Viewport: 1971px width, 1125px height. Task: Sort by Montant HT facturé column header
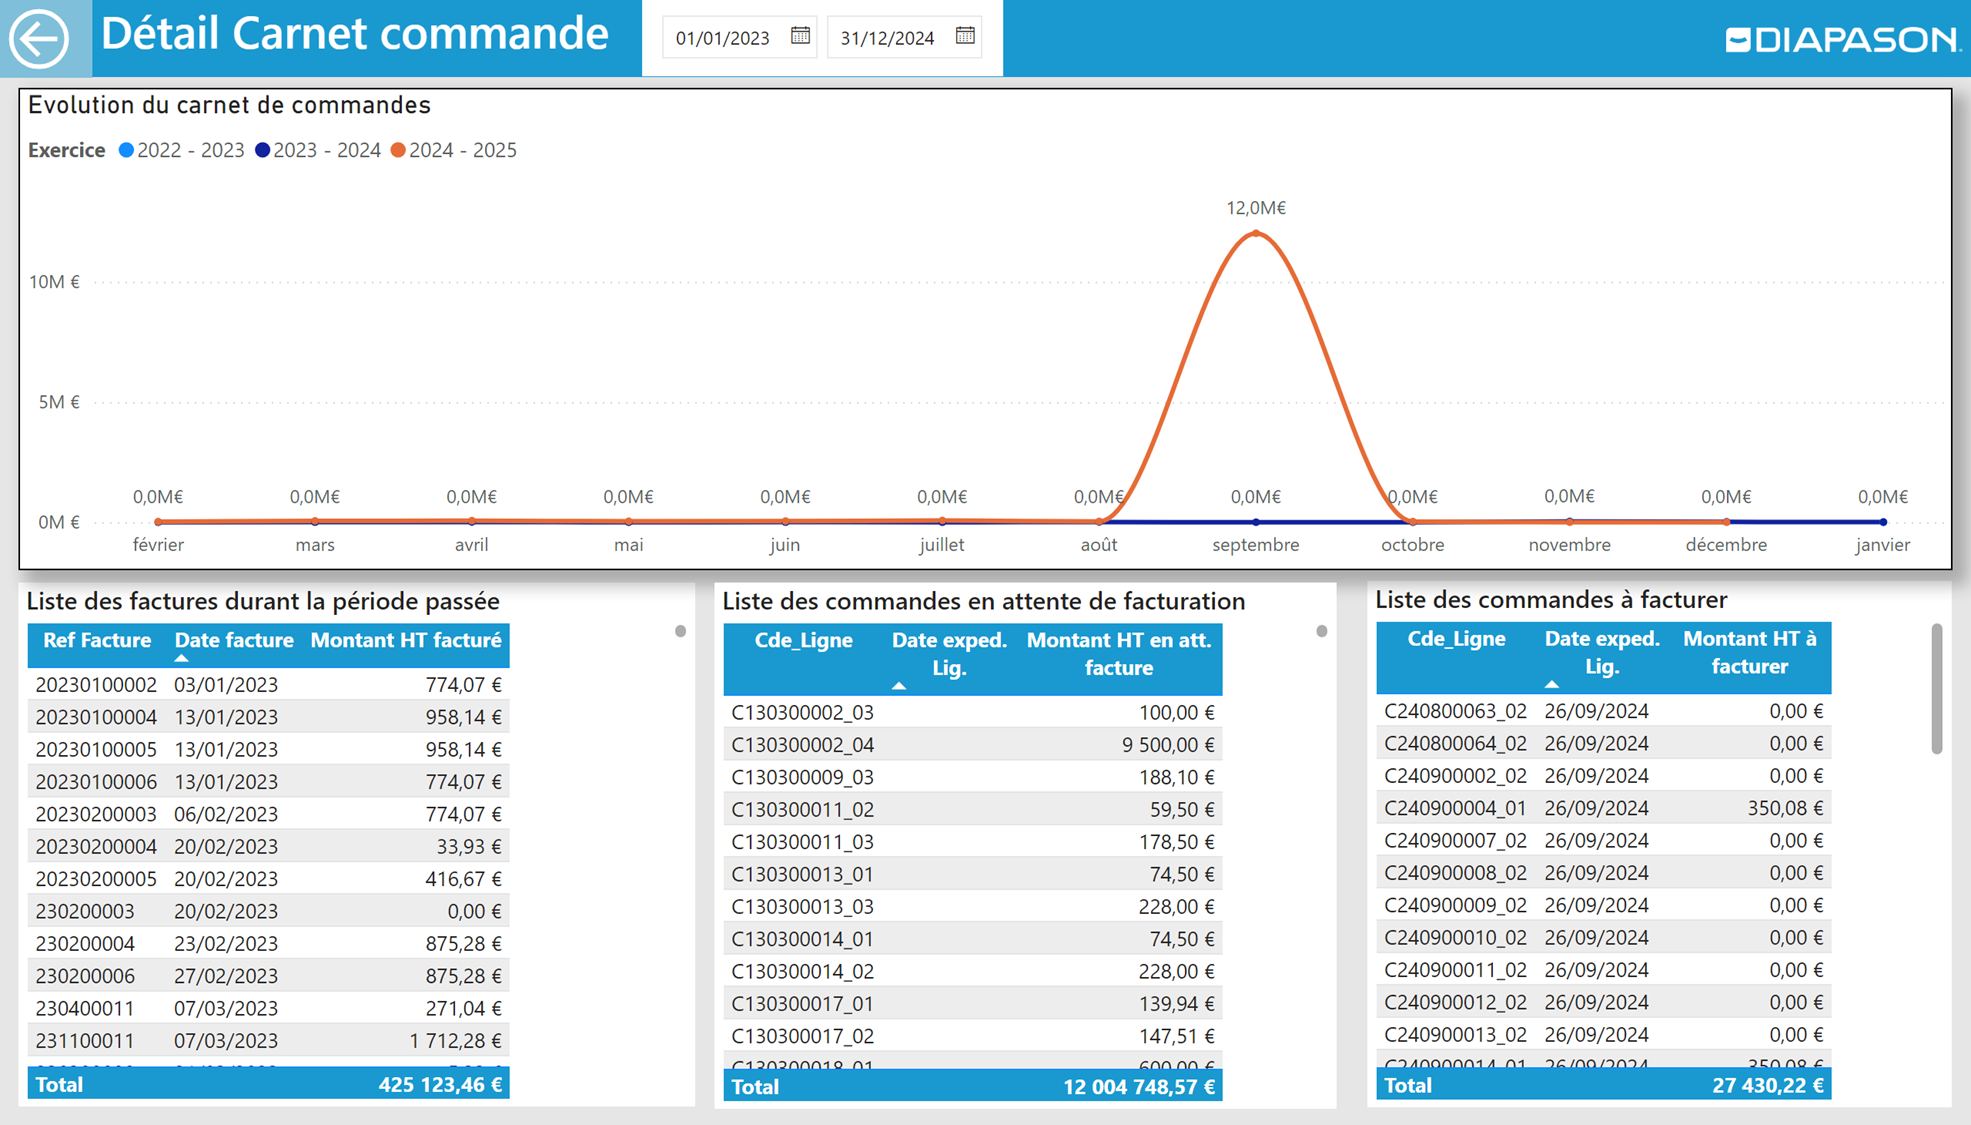[x=406, y=641]
